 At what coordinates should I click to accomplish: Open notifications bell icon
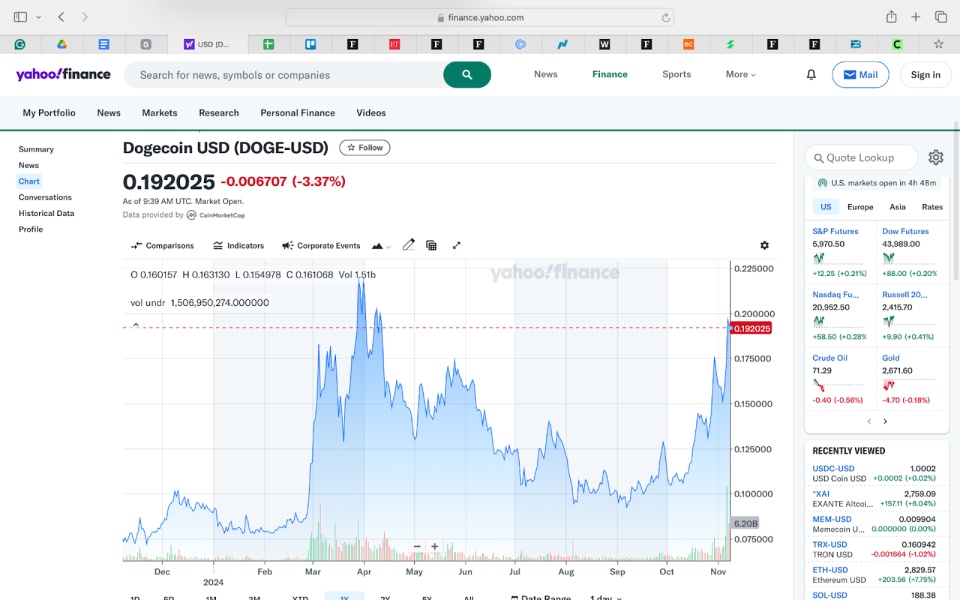(x=811, y=75)
